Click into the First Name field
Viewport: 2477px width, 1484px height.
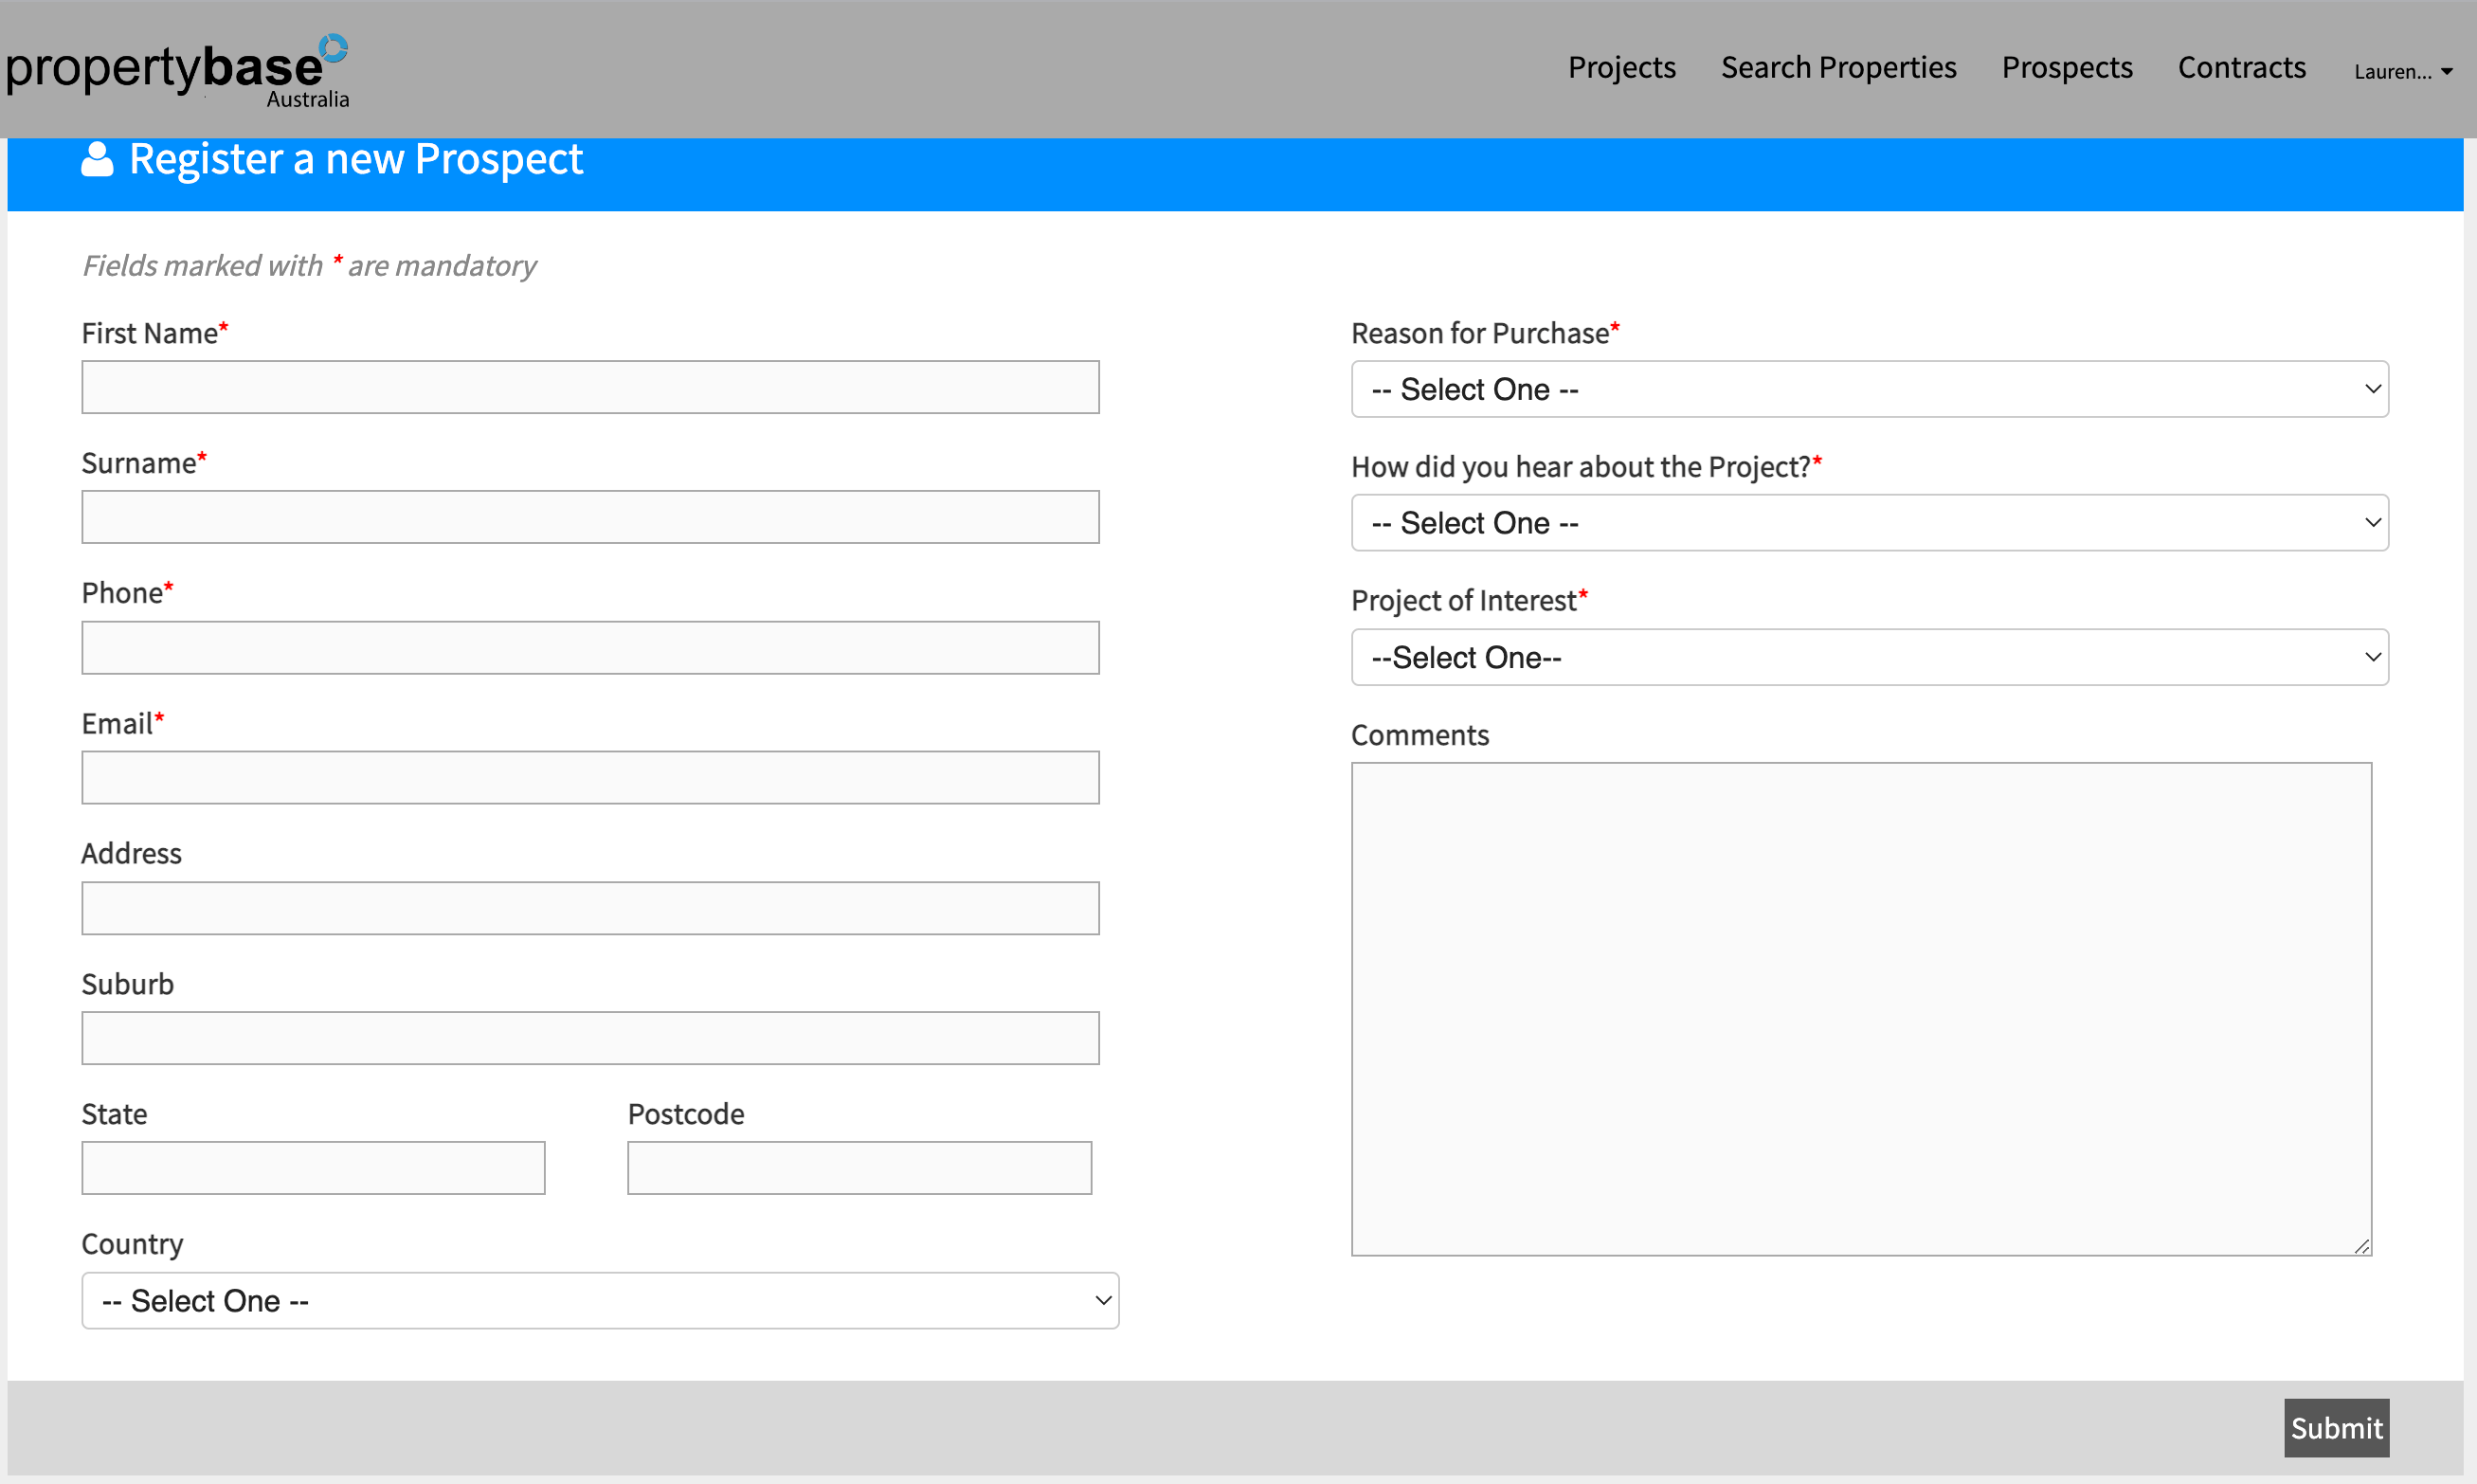pyautogui.click(x=590, y=387)
